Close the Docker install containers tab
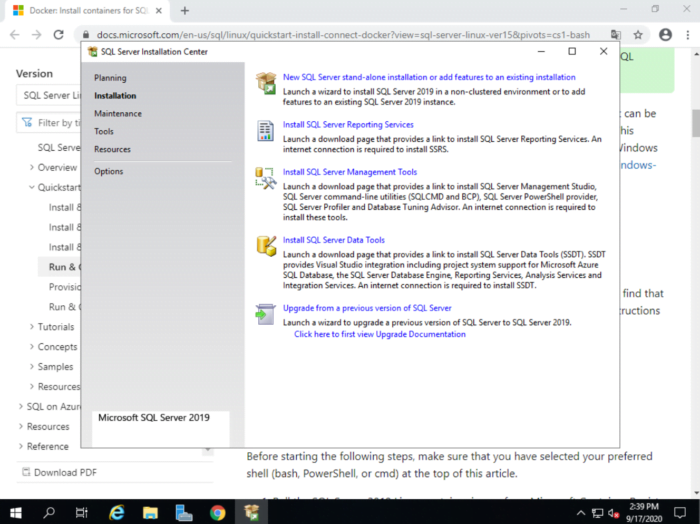 (x=158, y=11)
